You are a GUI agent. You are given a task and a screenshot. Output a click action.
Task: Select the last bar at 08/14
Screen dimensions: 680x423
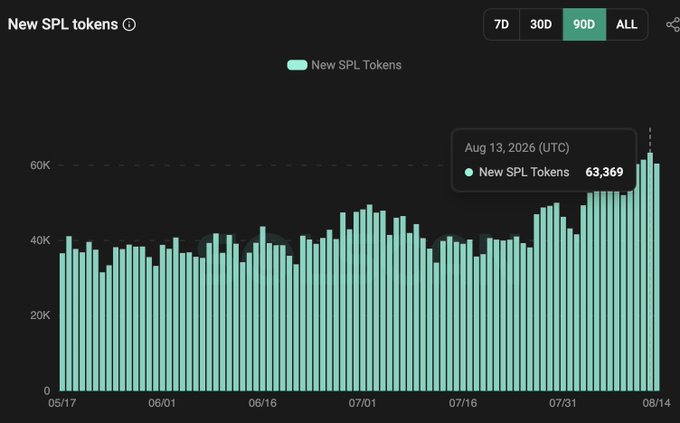(657, 277)
